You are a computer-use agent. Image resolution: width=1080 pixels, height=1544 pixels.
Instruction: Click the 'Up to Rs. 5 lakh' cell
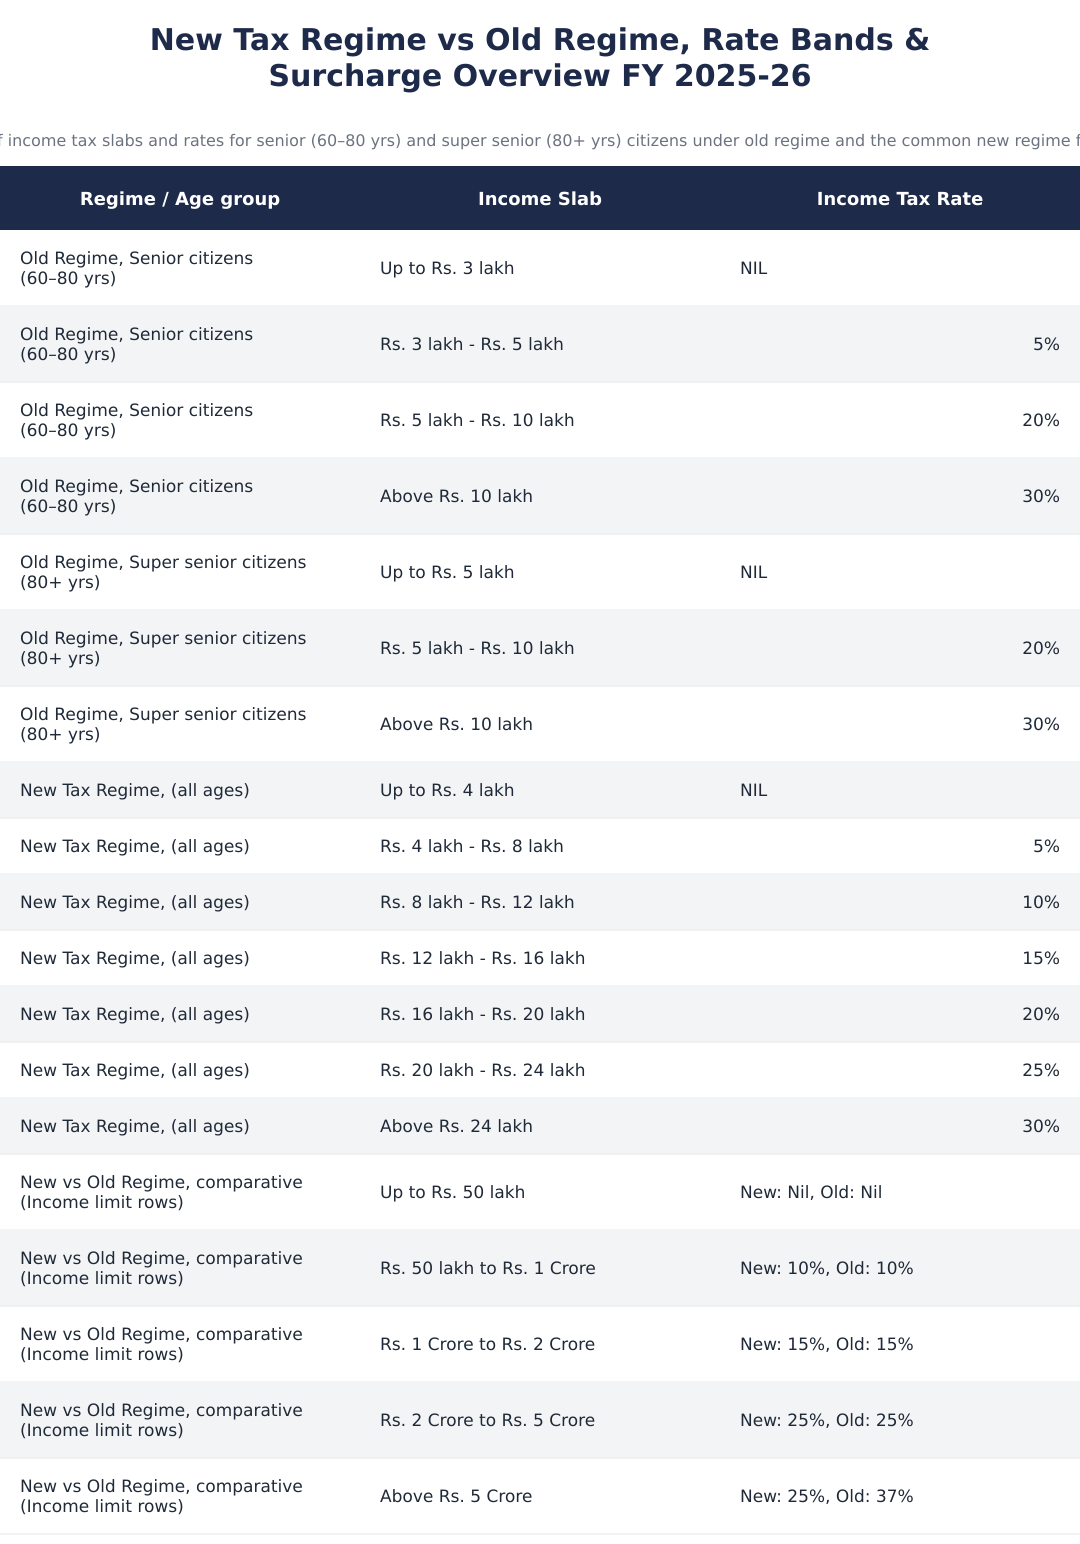(540, 572)
